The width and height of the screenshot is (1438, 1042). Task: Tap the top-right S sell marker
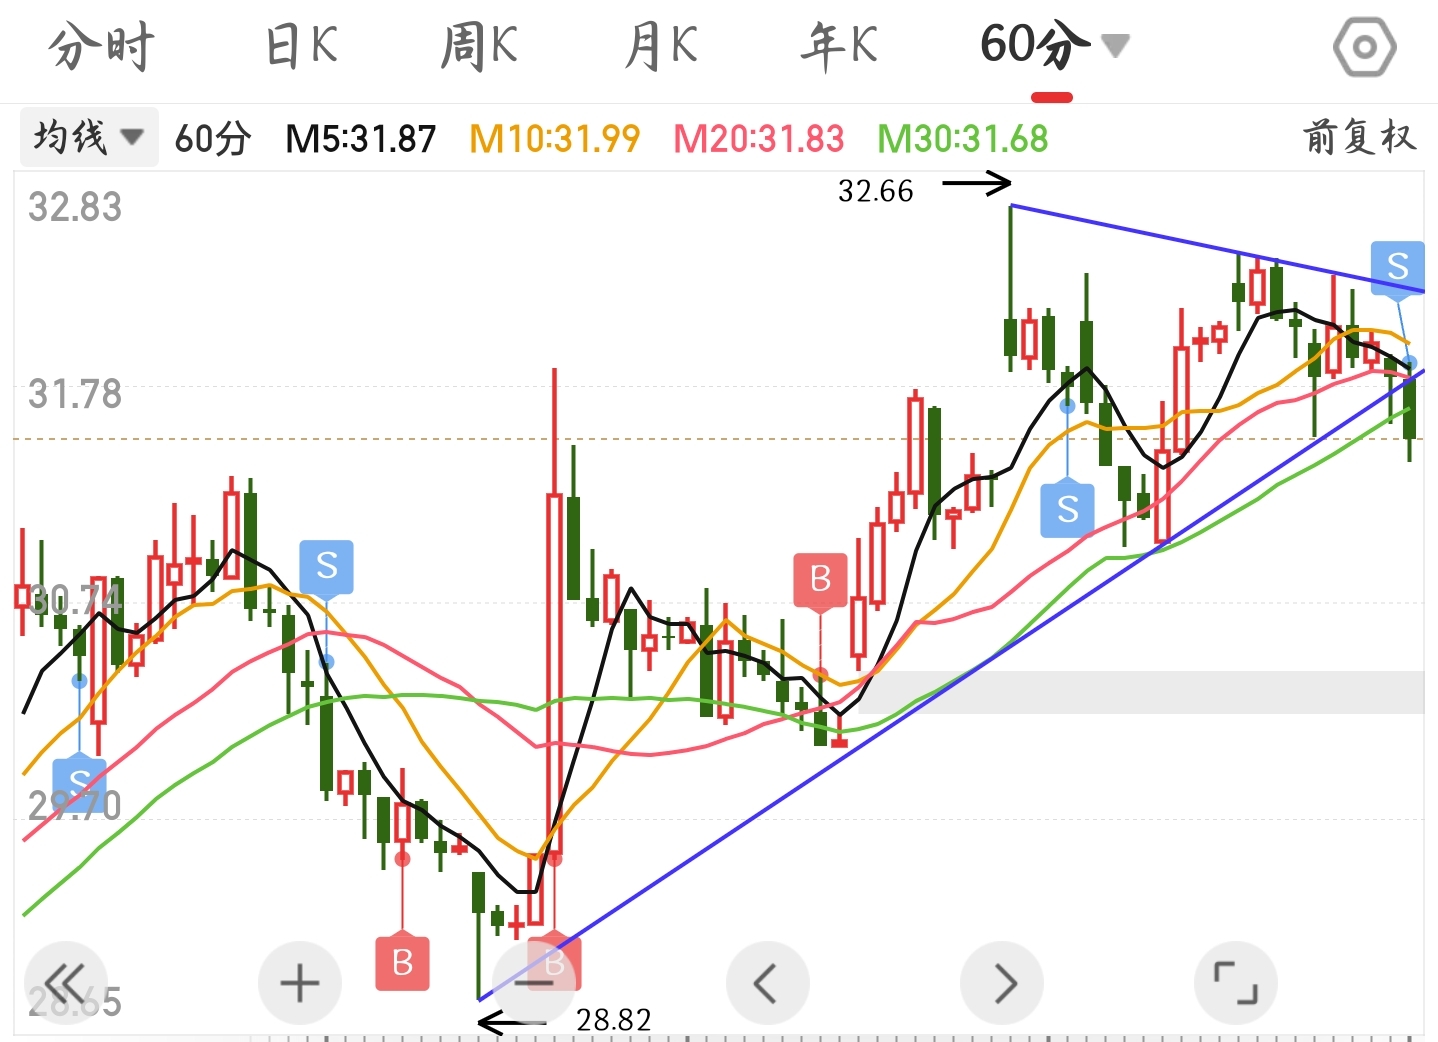1397,266
